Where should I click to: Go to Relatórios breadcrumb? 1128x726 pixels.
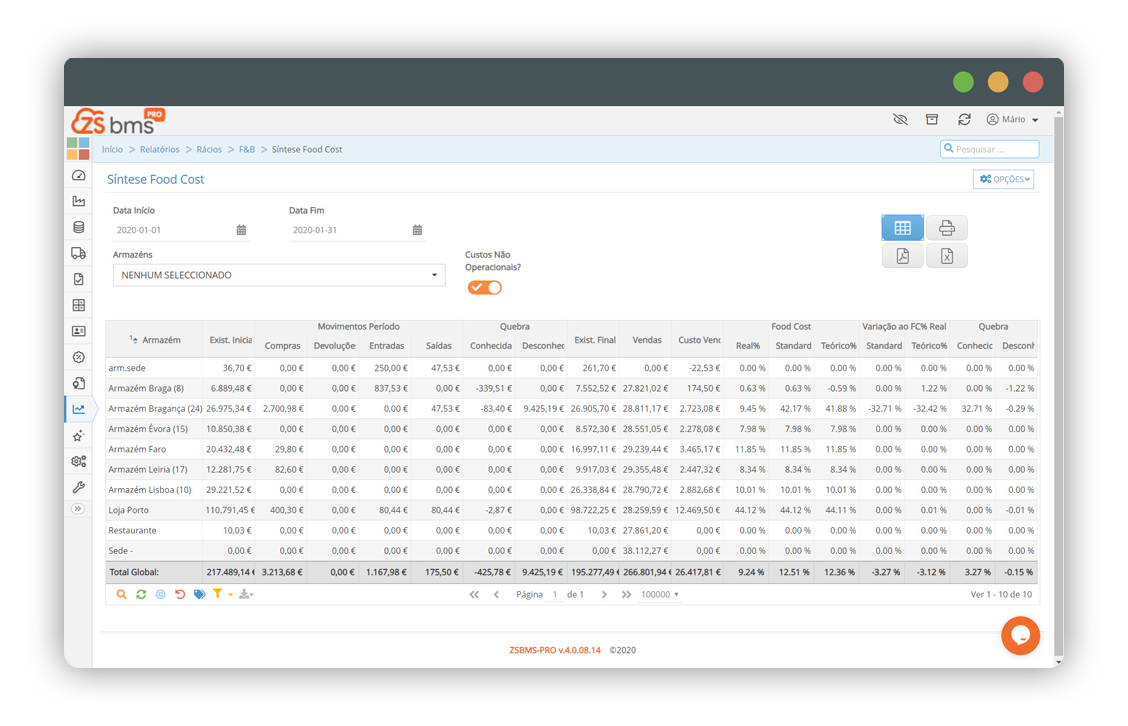[x=160, y=150]
